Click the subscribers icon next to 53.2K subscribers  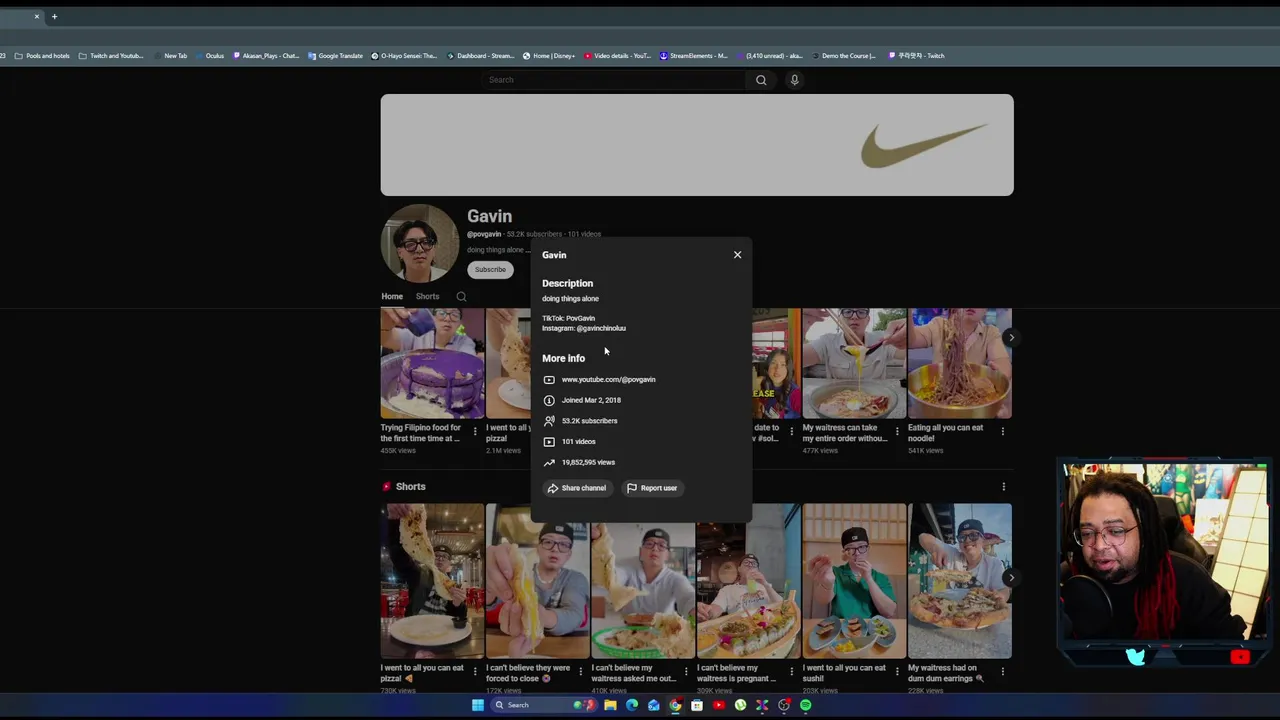click(x=549, y=421)
